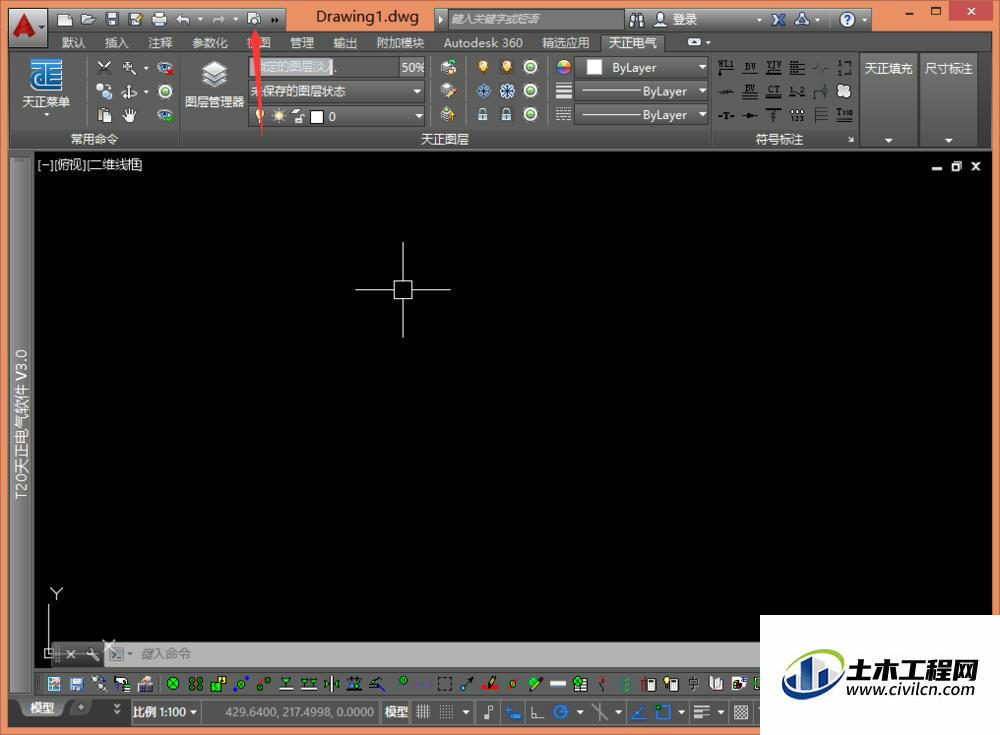This screenshot has width=1000, height=735.
Task: Open the Help question mark icon
Action: [x=847, y=20]
